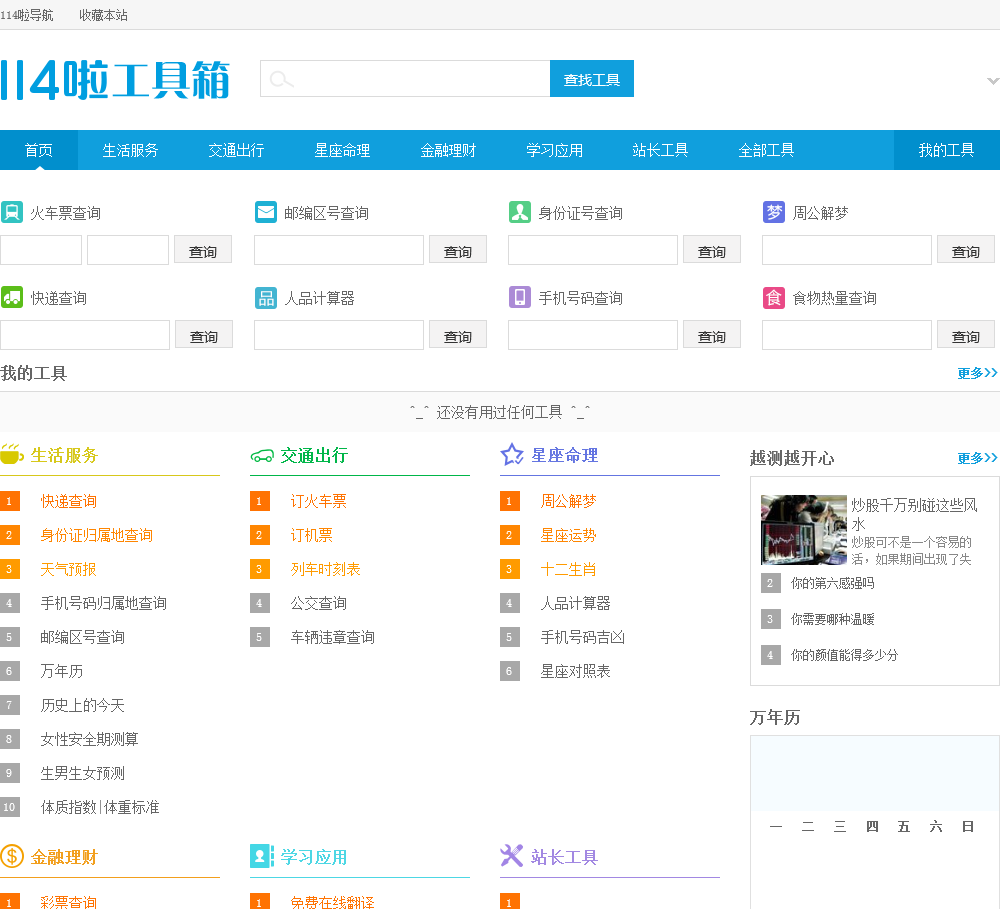Click the 114啦工具箱 logo

pos(115,80)
